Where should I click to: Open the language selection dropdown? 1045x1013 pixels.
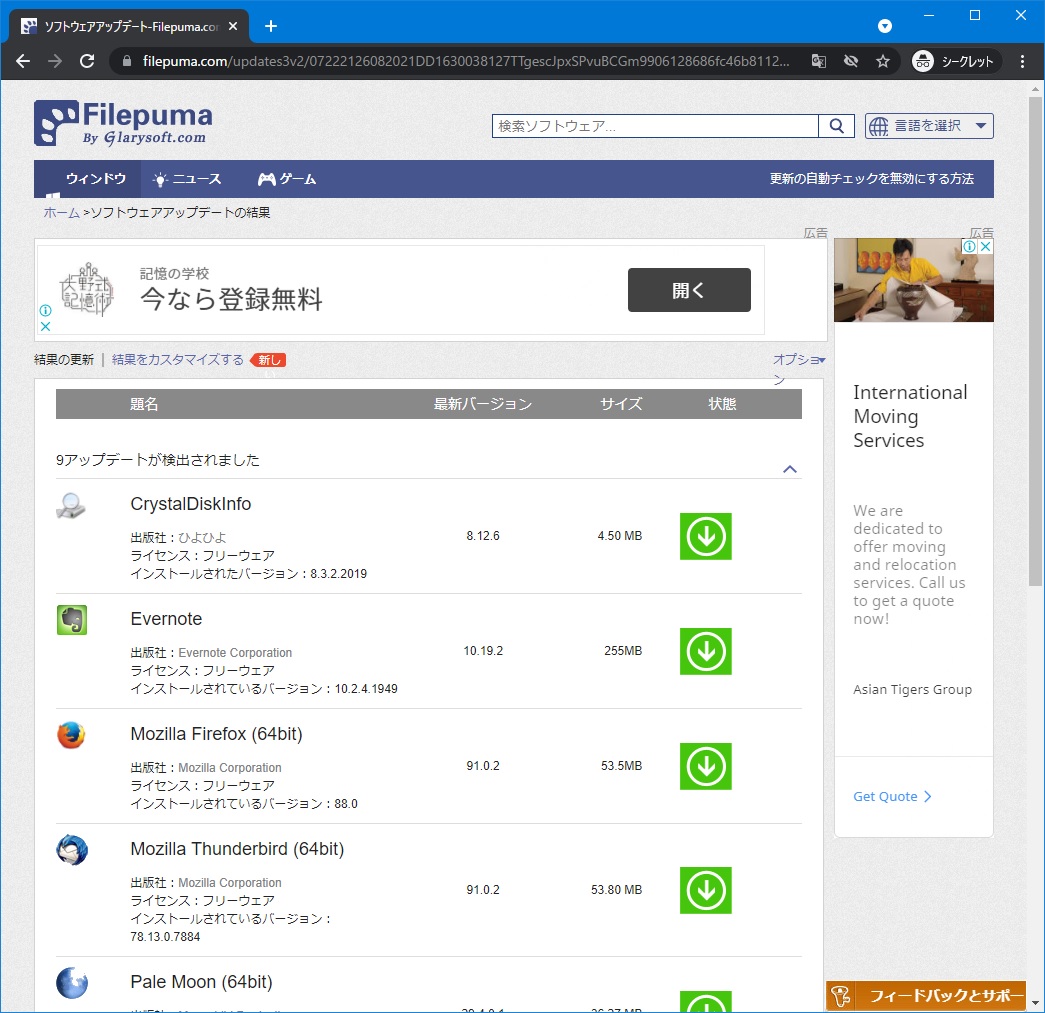click(x=929, y=126)
